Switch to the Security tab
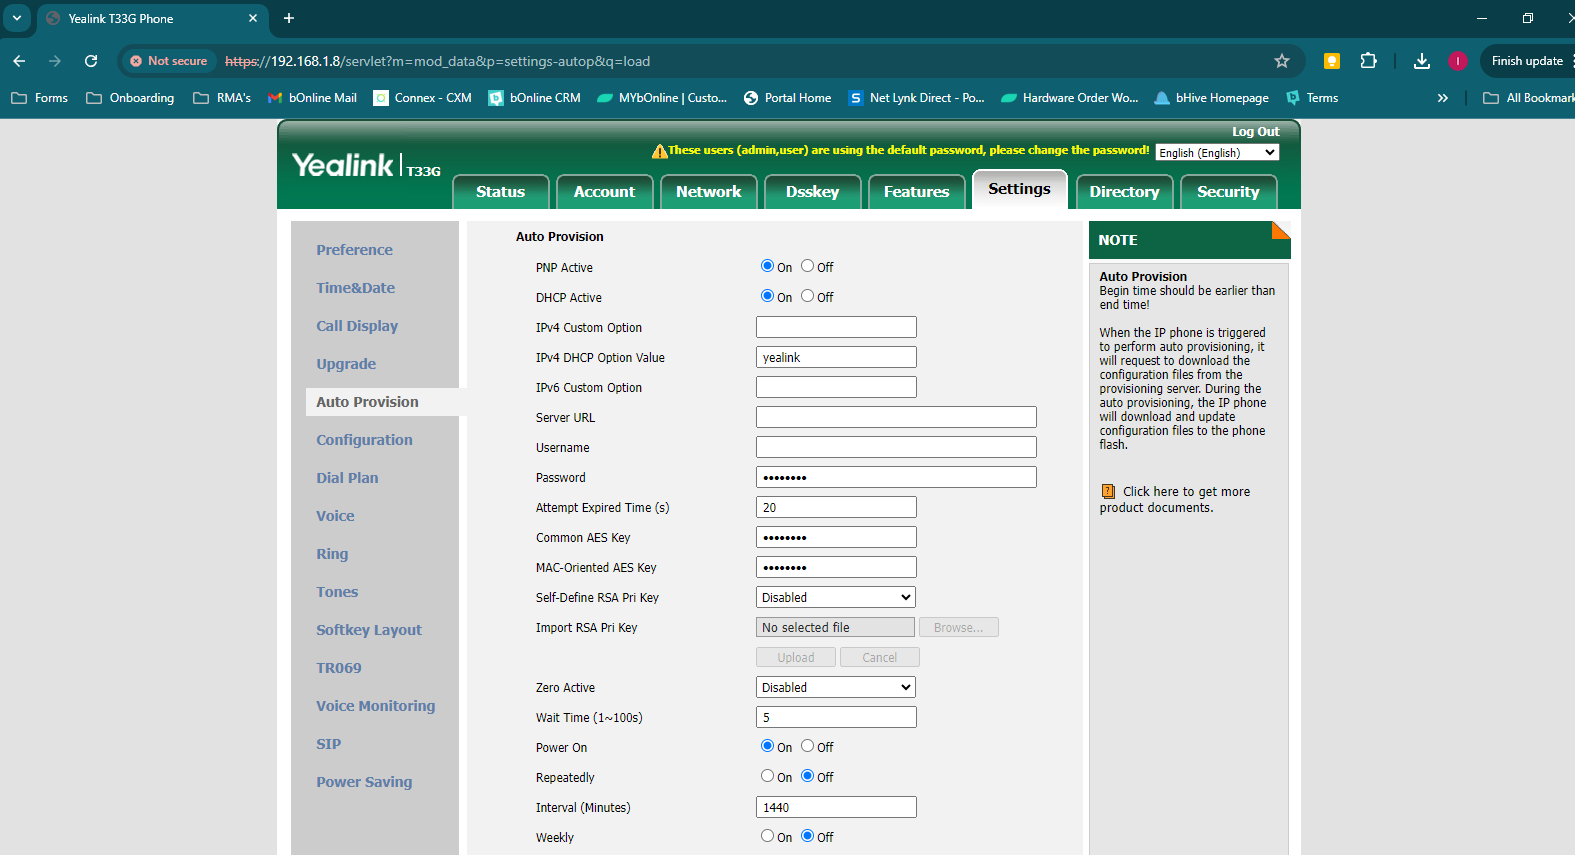Image resolution: width=1575 pixels, height=855 pixels. click(x=1229, y=191)
